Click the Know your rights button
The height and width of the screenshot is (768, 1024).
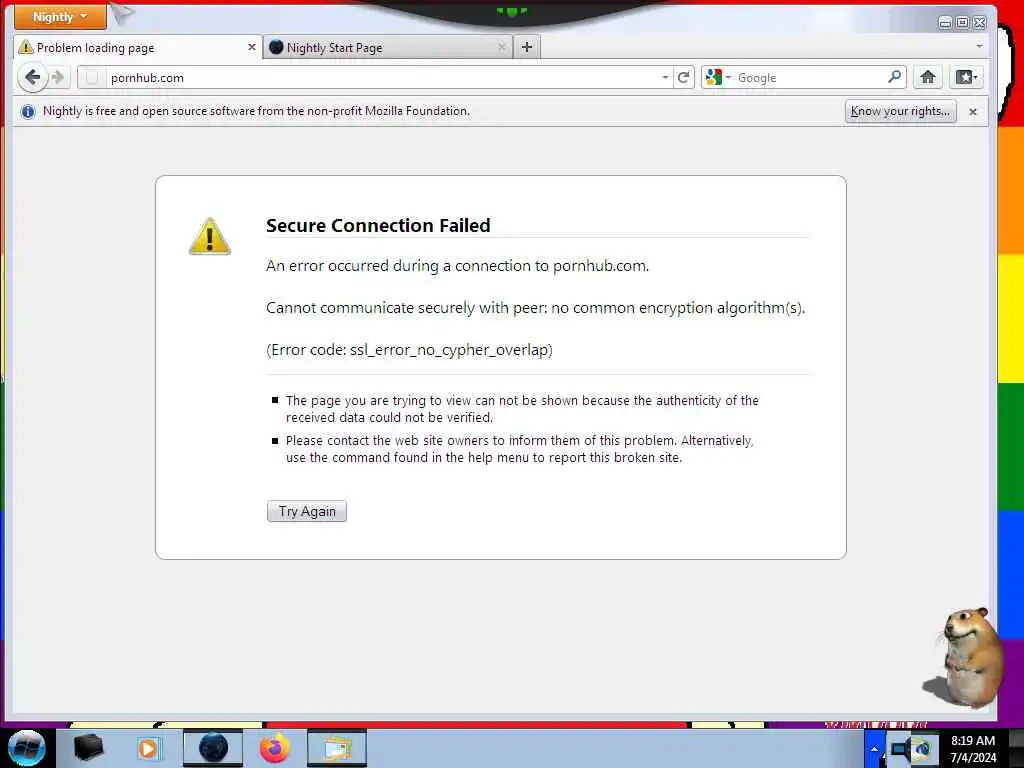point(901,112)
